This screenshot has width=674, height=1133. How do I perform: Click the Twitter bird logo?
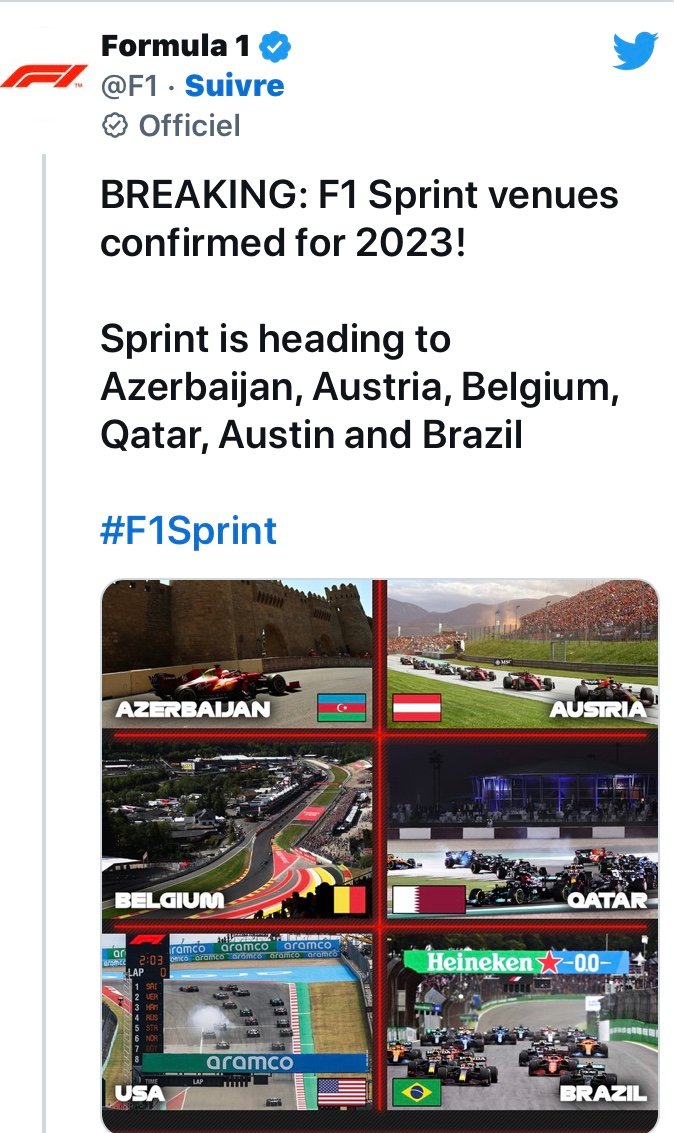point(635,50)
